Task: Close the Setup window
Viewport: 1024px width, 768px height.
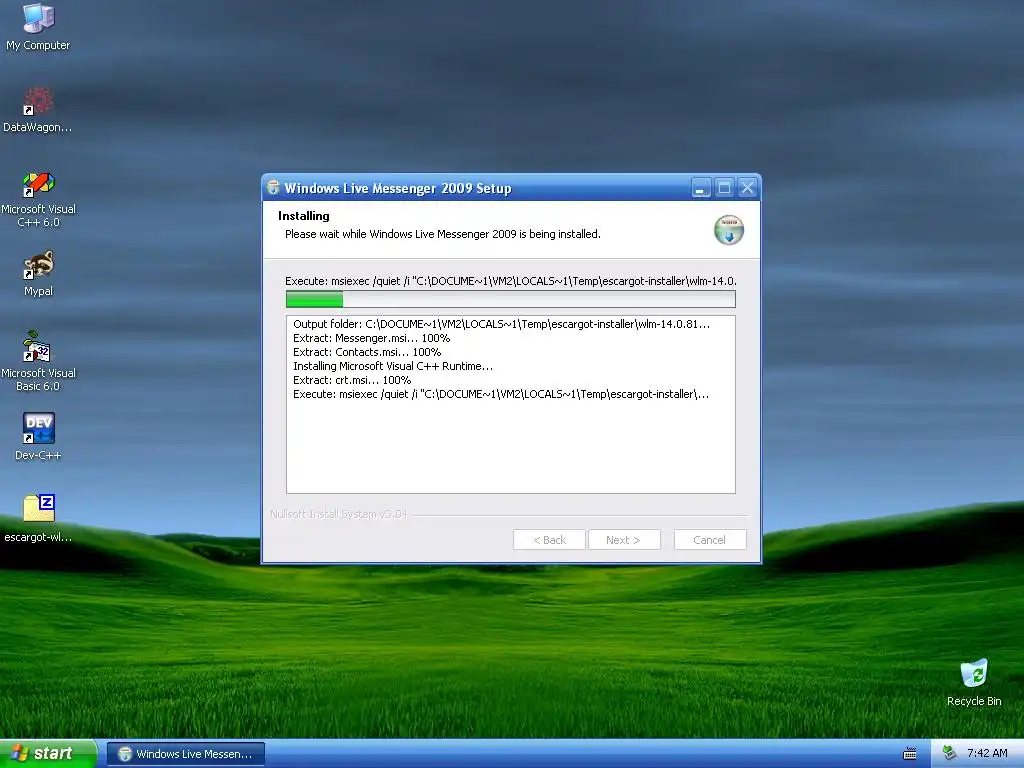Action: pos(747,189)
